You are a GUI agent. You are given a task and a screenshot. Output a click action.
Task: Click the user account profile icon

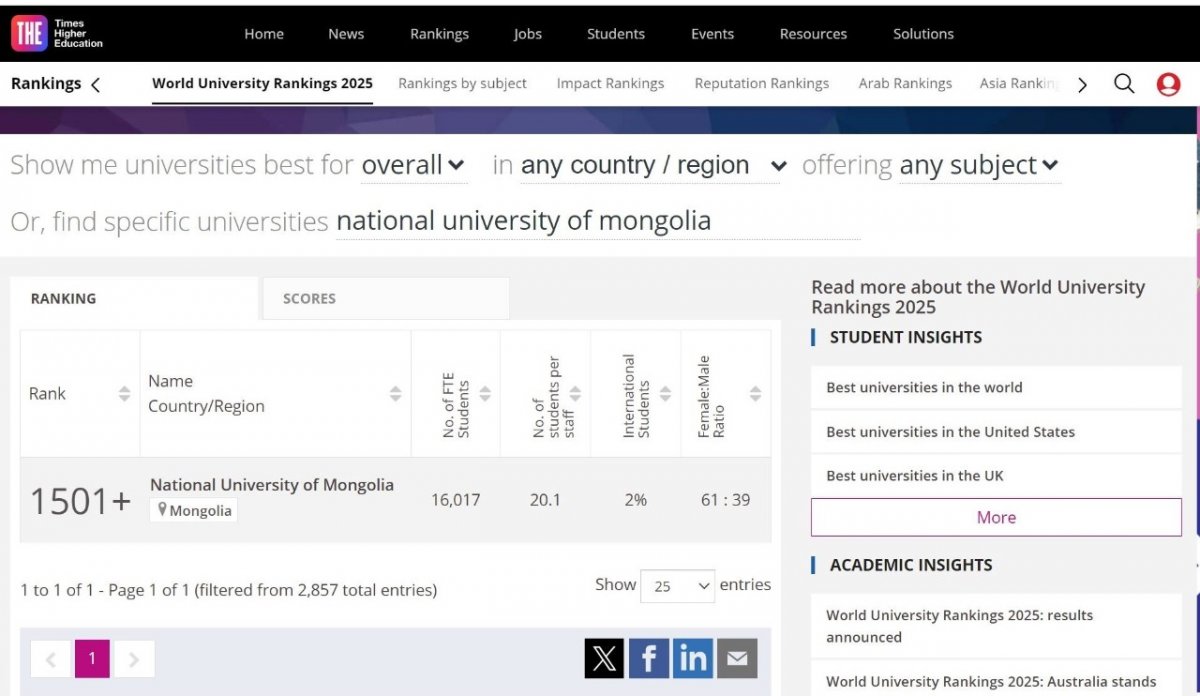coord(1168,84)
